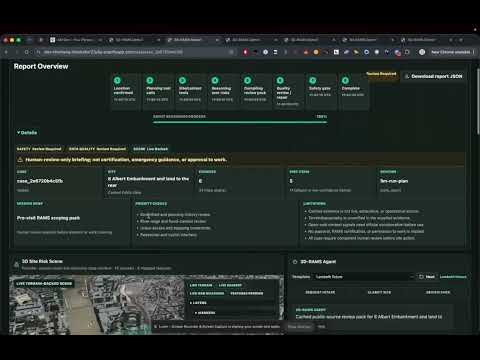Click the Features/overpass chip
This screenshot has height=360, width=480.
(x=247, y=293)
